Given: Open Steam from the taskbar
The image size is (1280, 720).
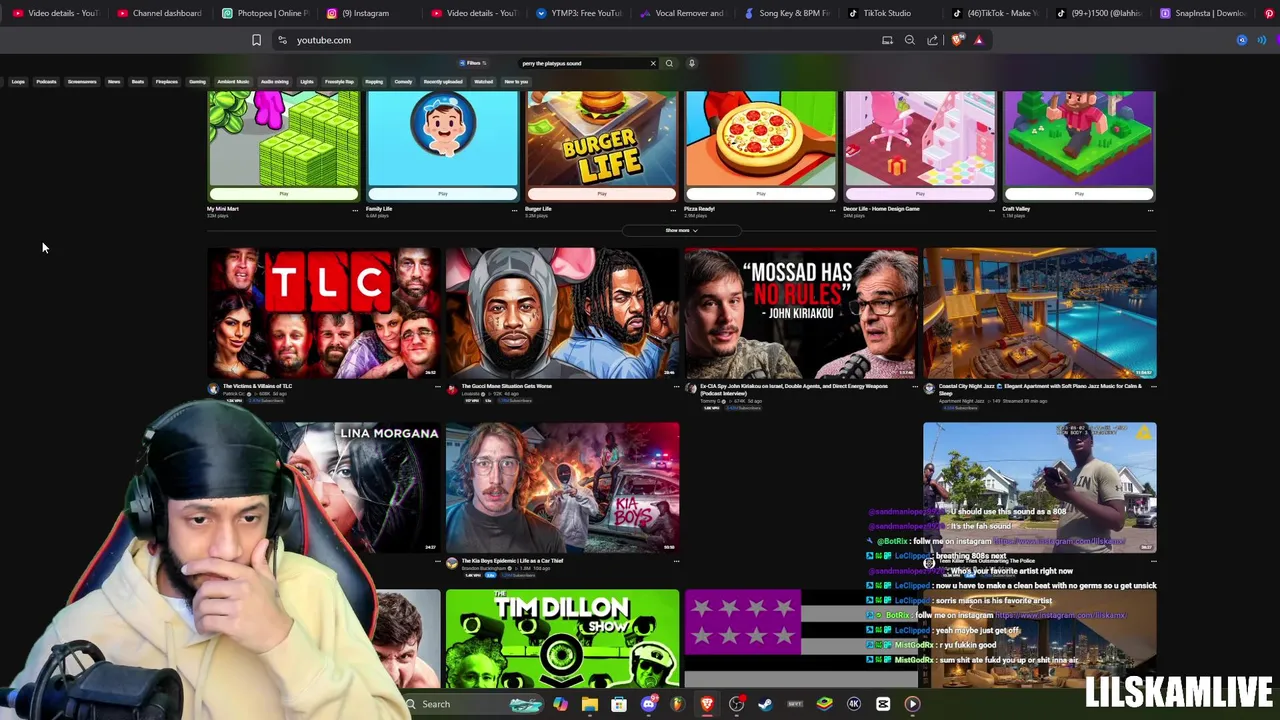Looking at the screenshot, I should tap(765, 704).
